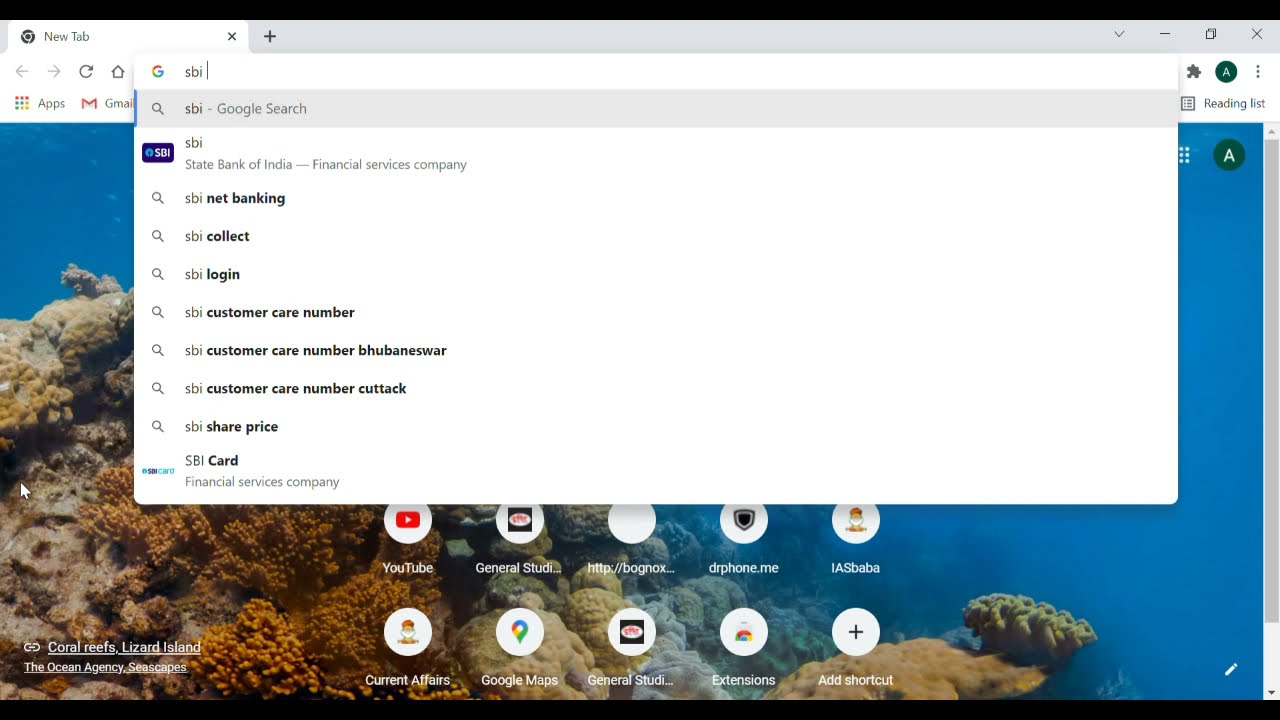
Task: Open the Extensions puzzle icon
Action: point(1194,72)
